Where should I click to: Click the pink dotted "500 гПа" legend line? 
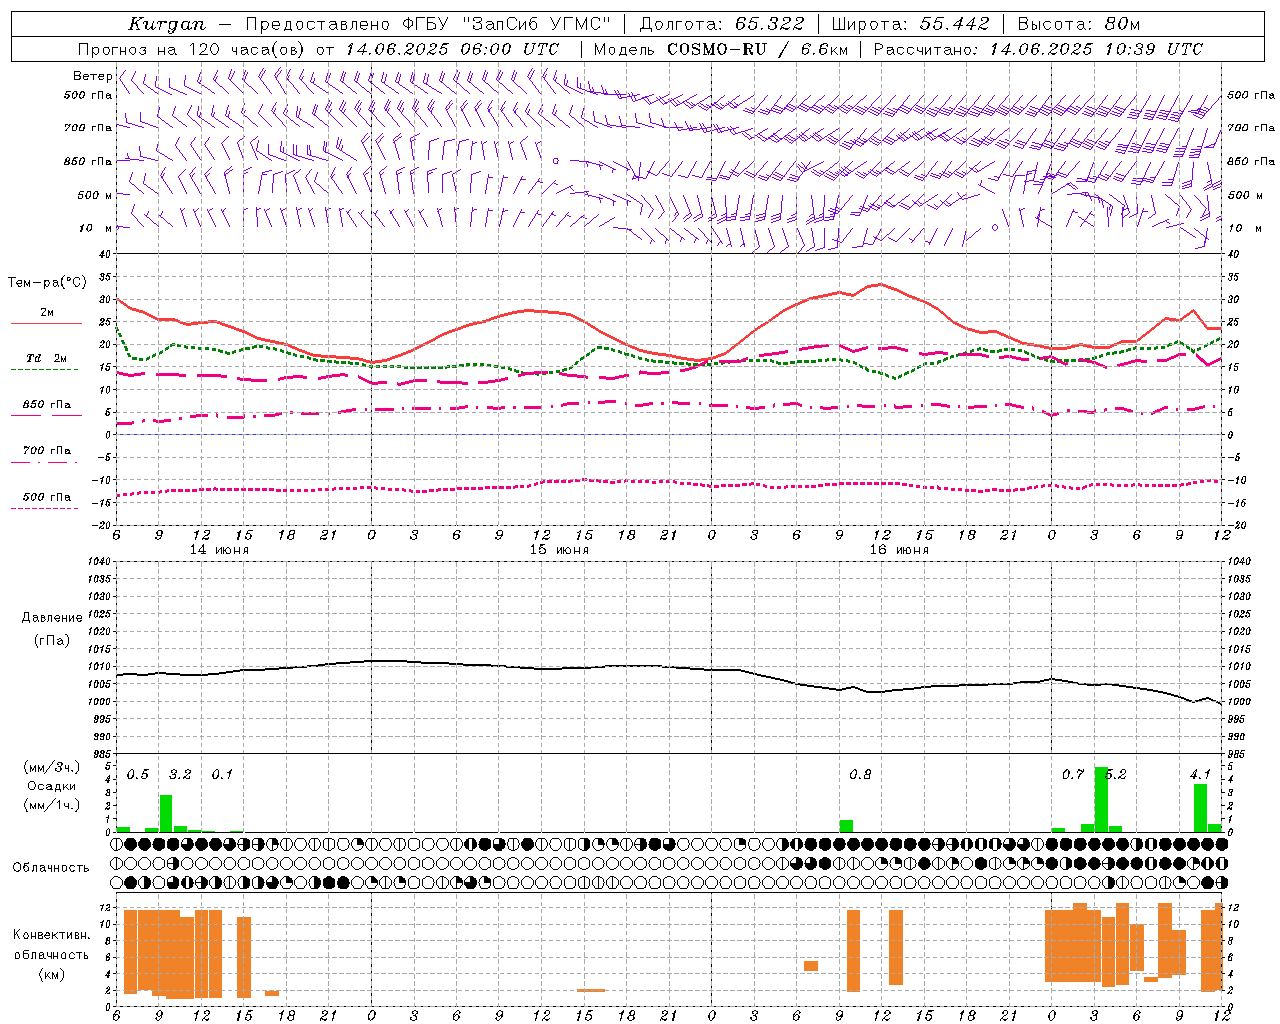[x=44, y=508]
